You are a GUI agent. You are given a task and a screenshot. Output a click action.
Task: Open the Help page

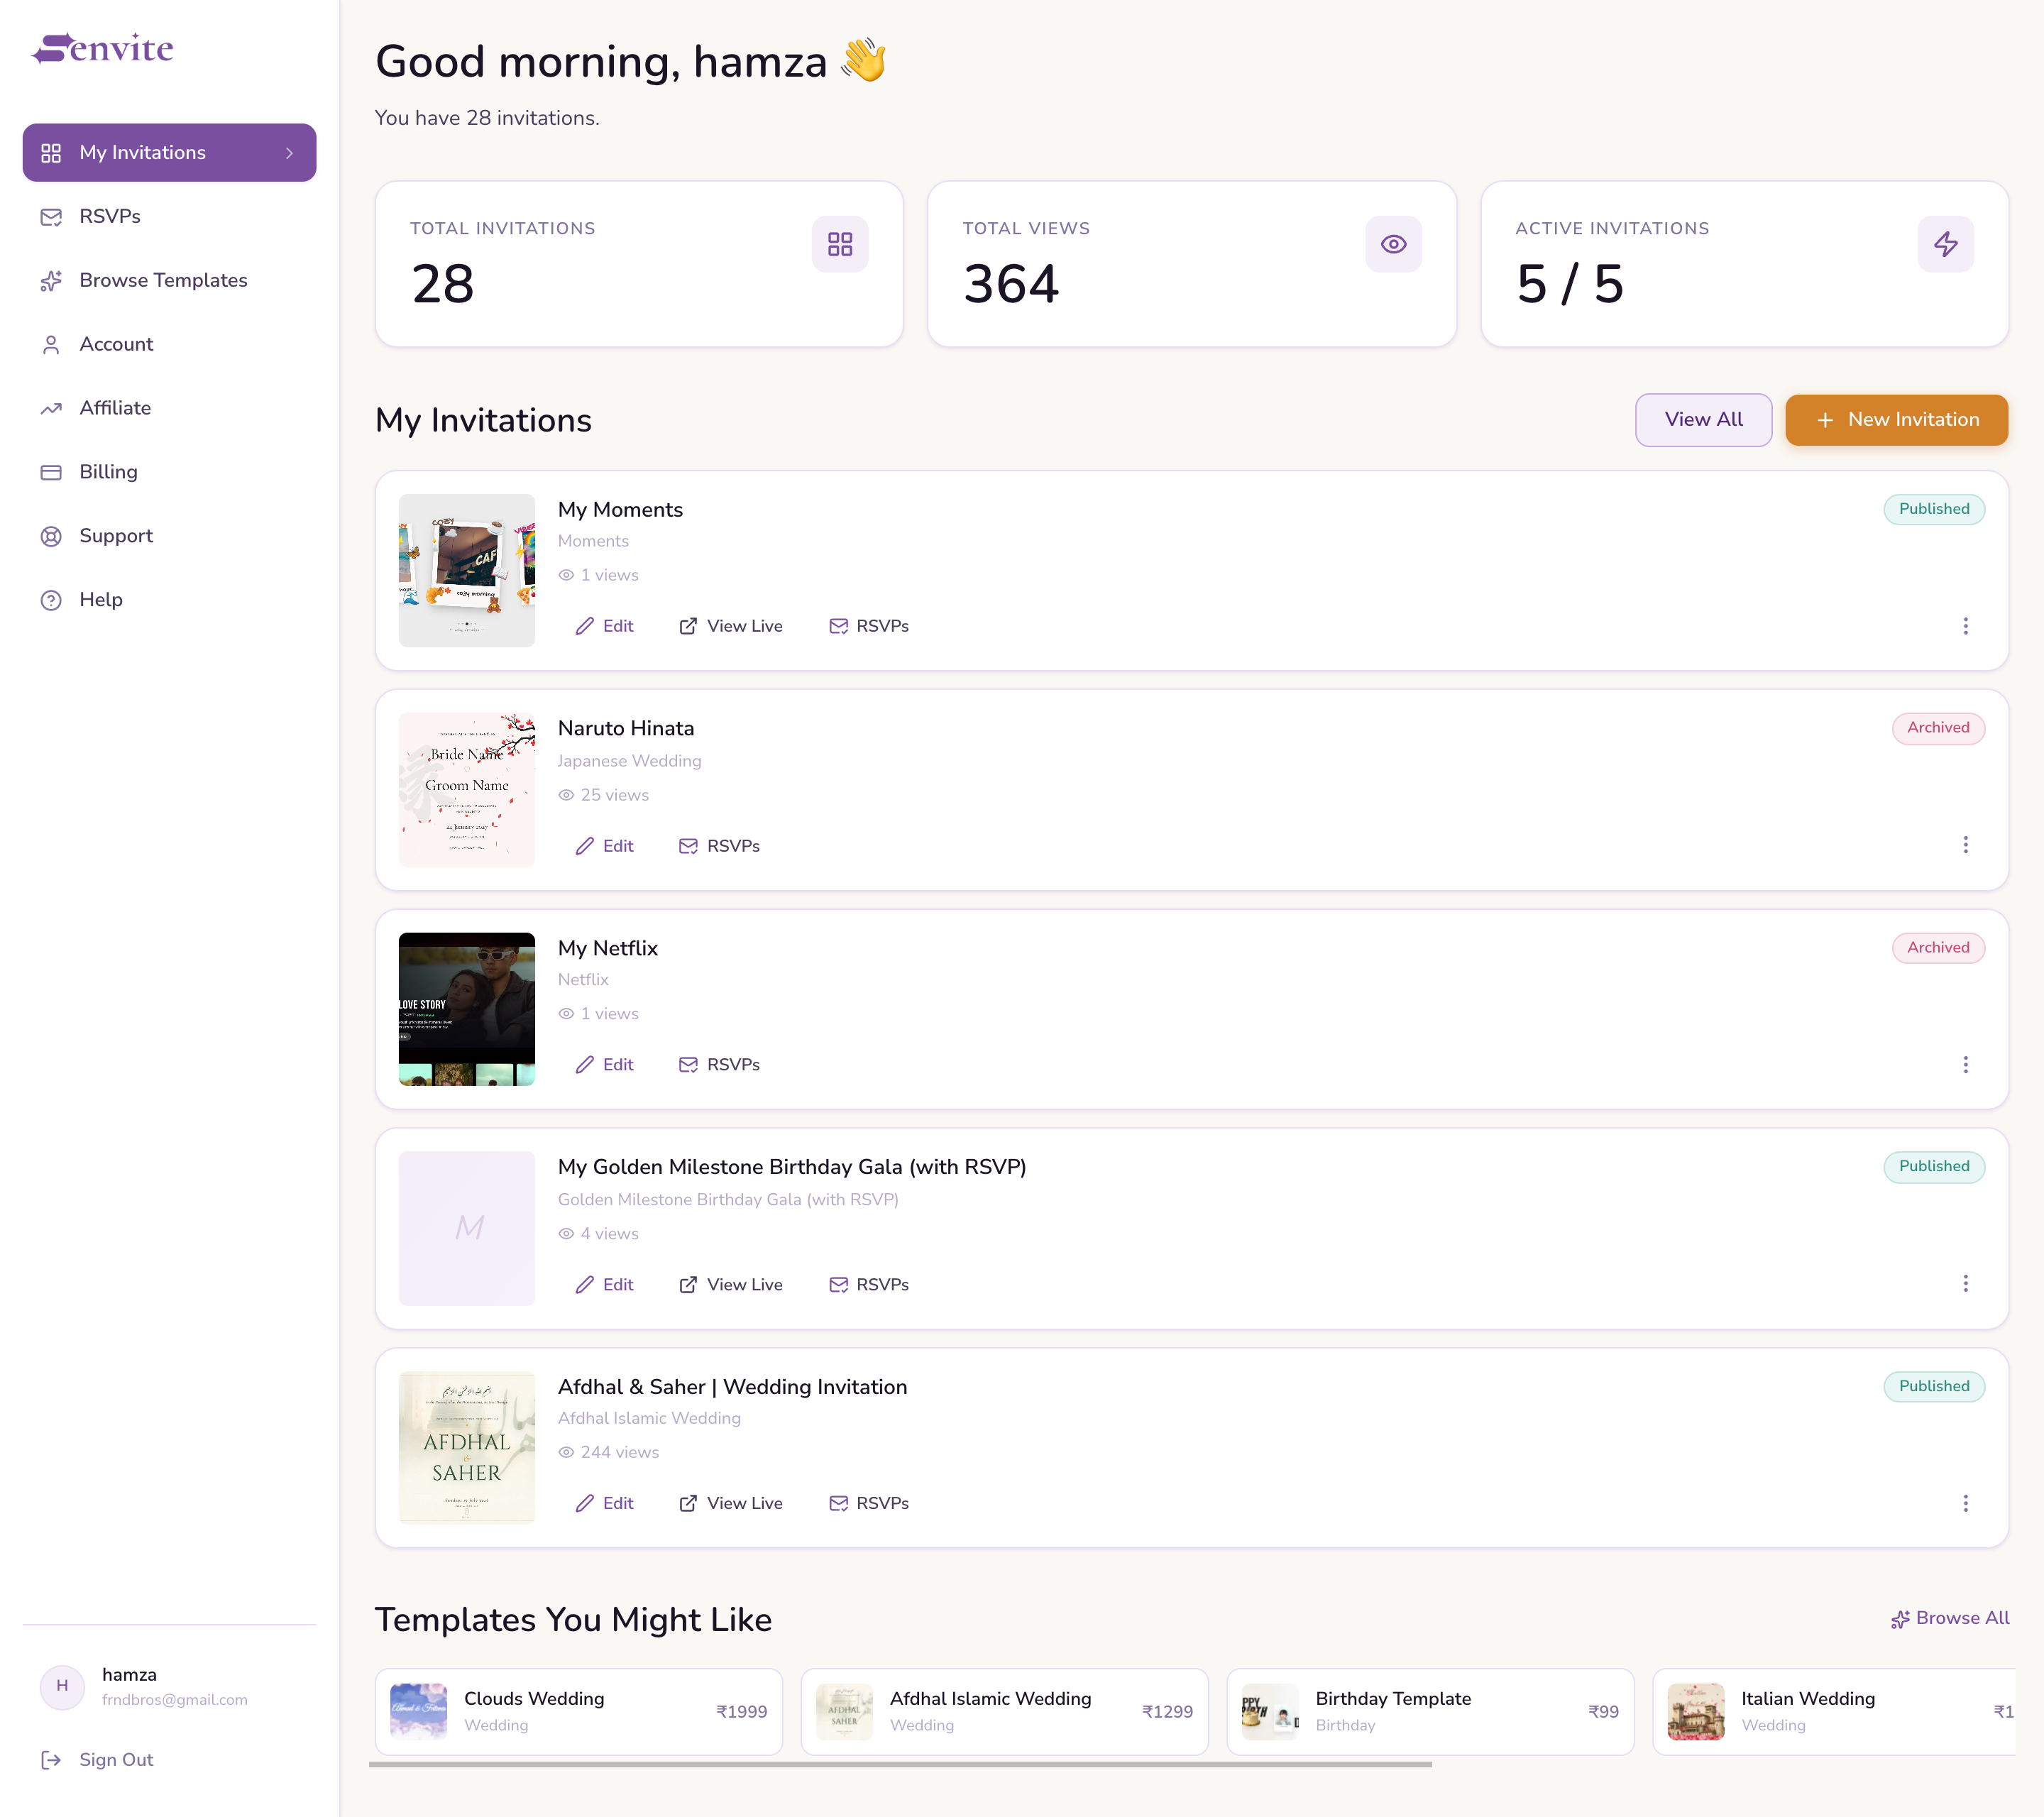pyautogui.click(x=169, y=600)
